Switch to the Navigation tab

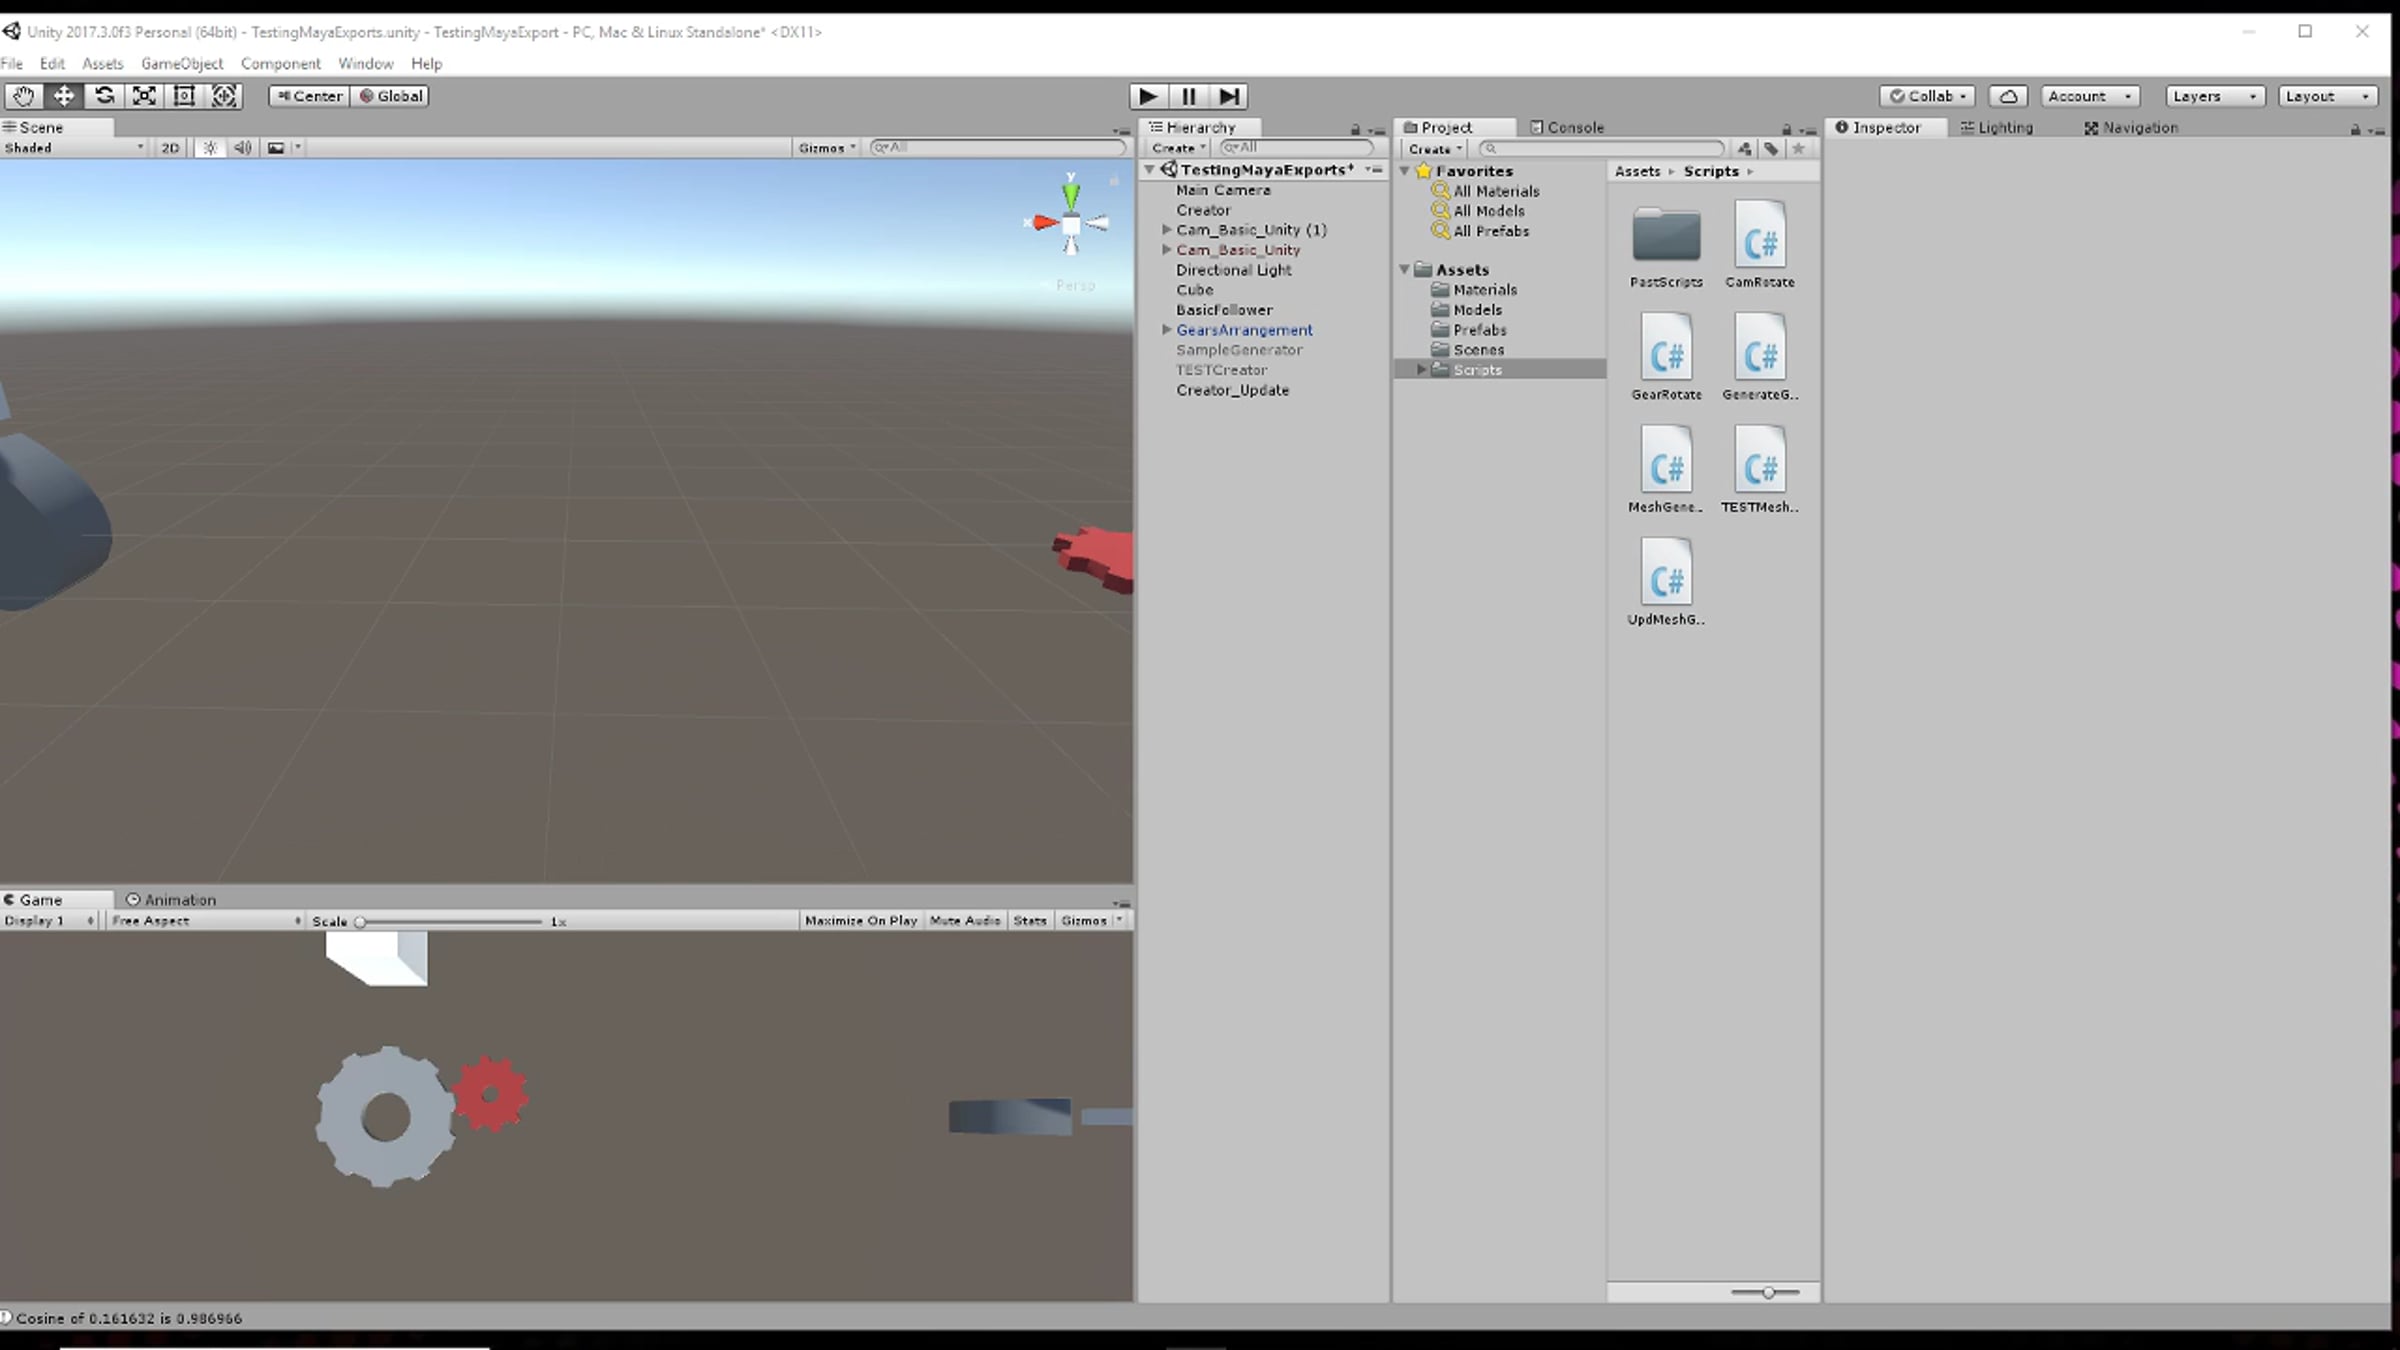coord(2131,128)
